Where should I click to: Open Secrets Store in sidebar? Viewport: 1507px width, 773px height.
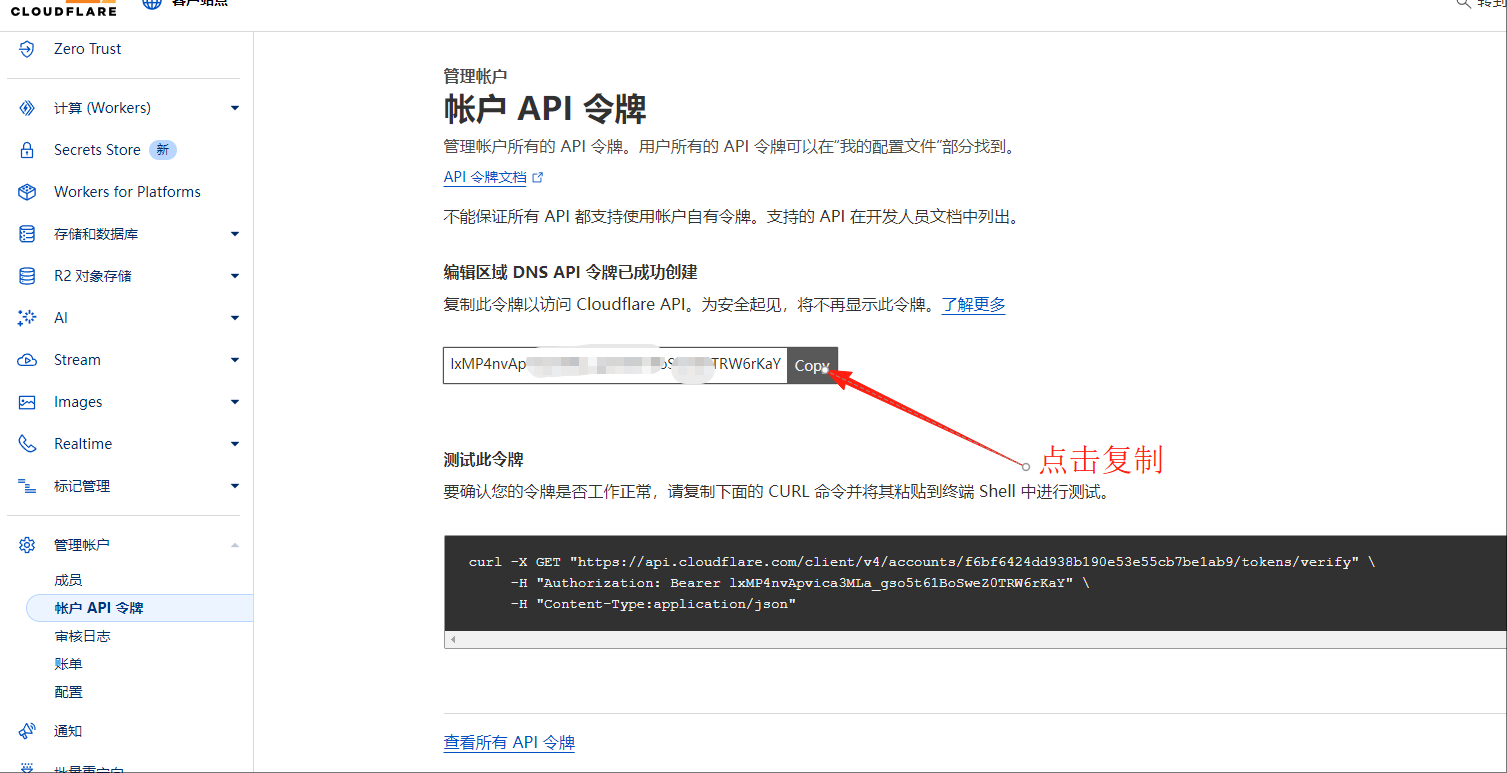point(97,150)
